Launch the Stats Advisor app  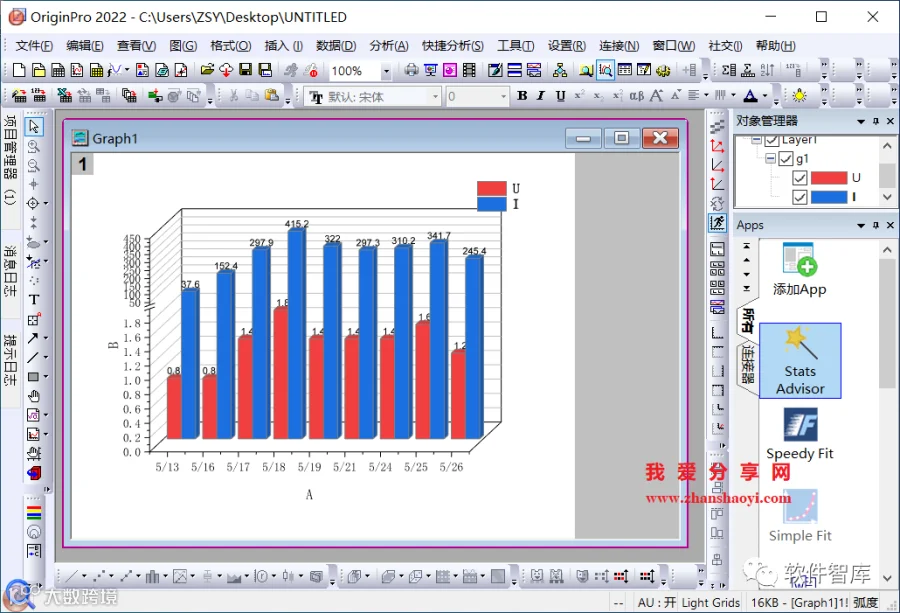coord(800,360)
